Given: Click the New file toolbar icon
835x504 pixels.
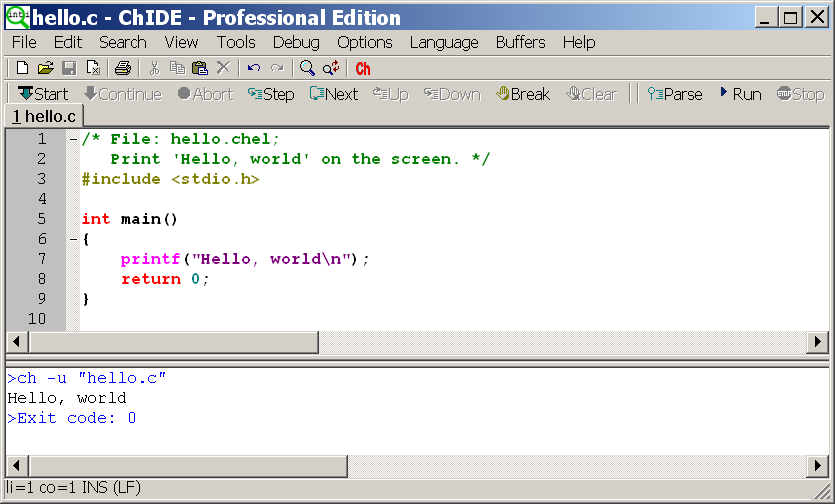Looking at the screenshot, I should pos(22,68).
